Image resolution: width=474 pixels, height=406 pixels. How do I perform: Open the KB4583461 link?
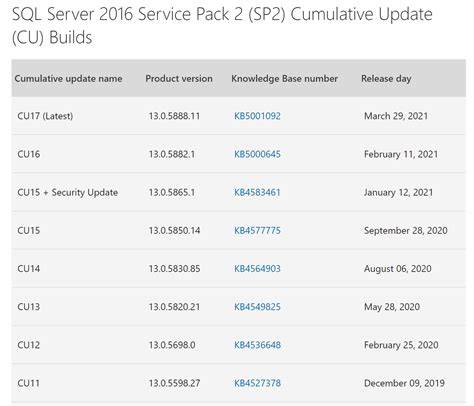257,192
